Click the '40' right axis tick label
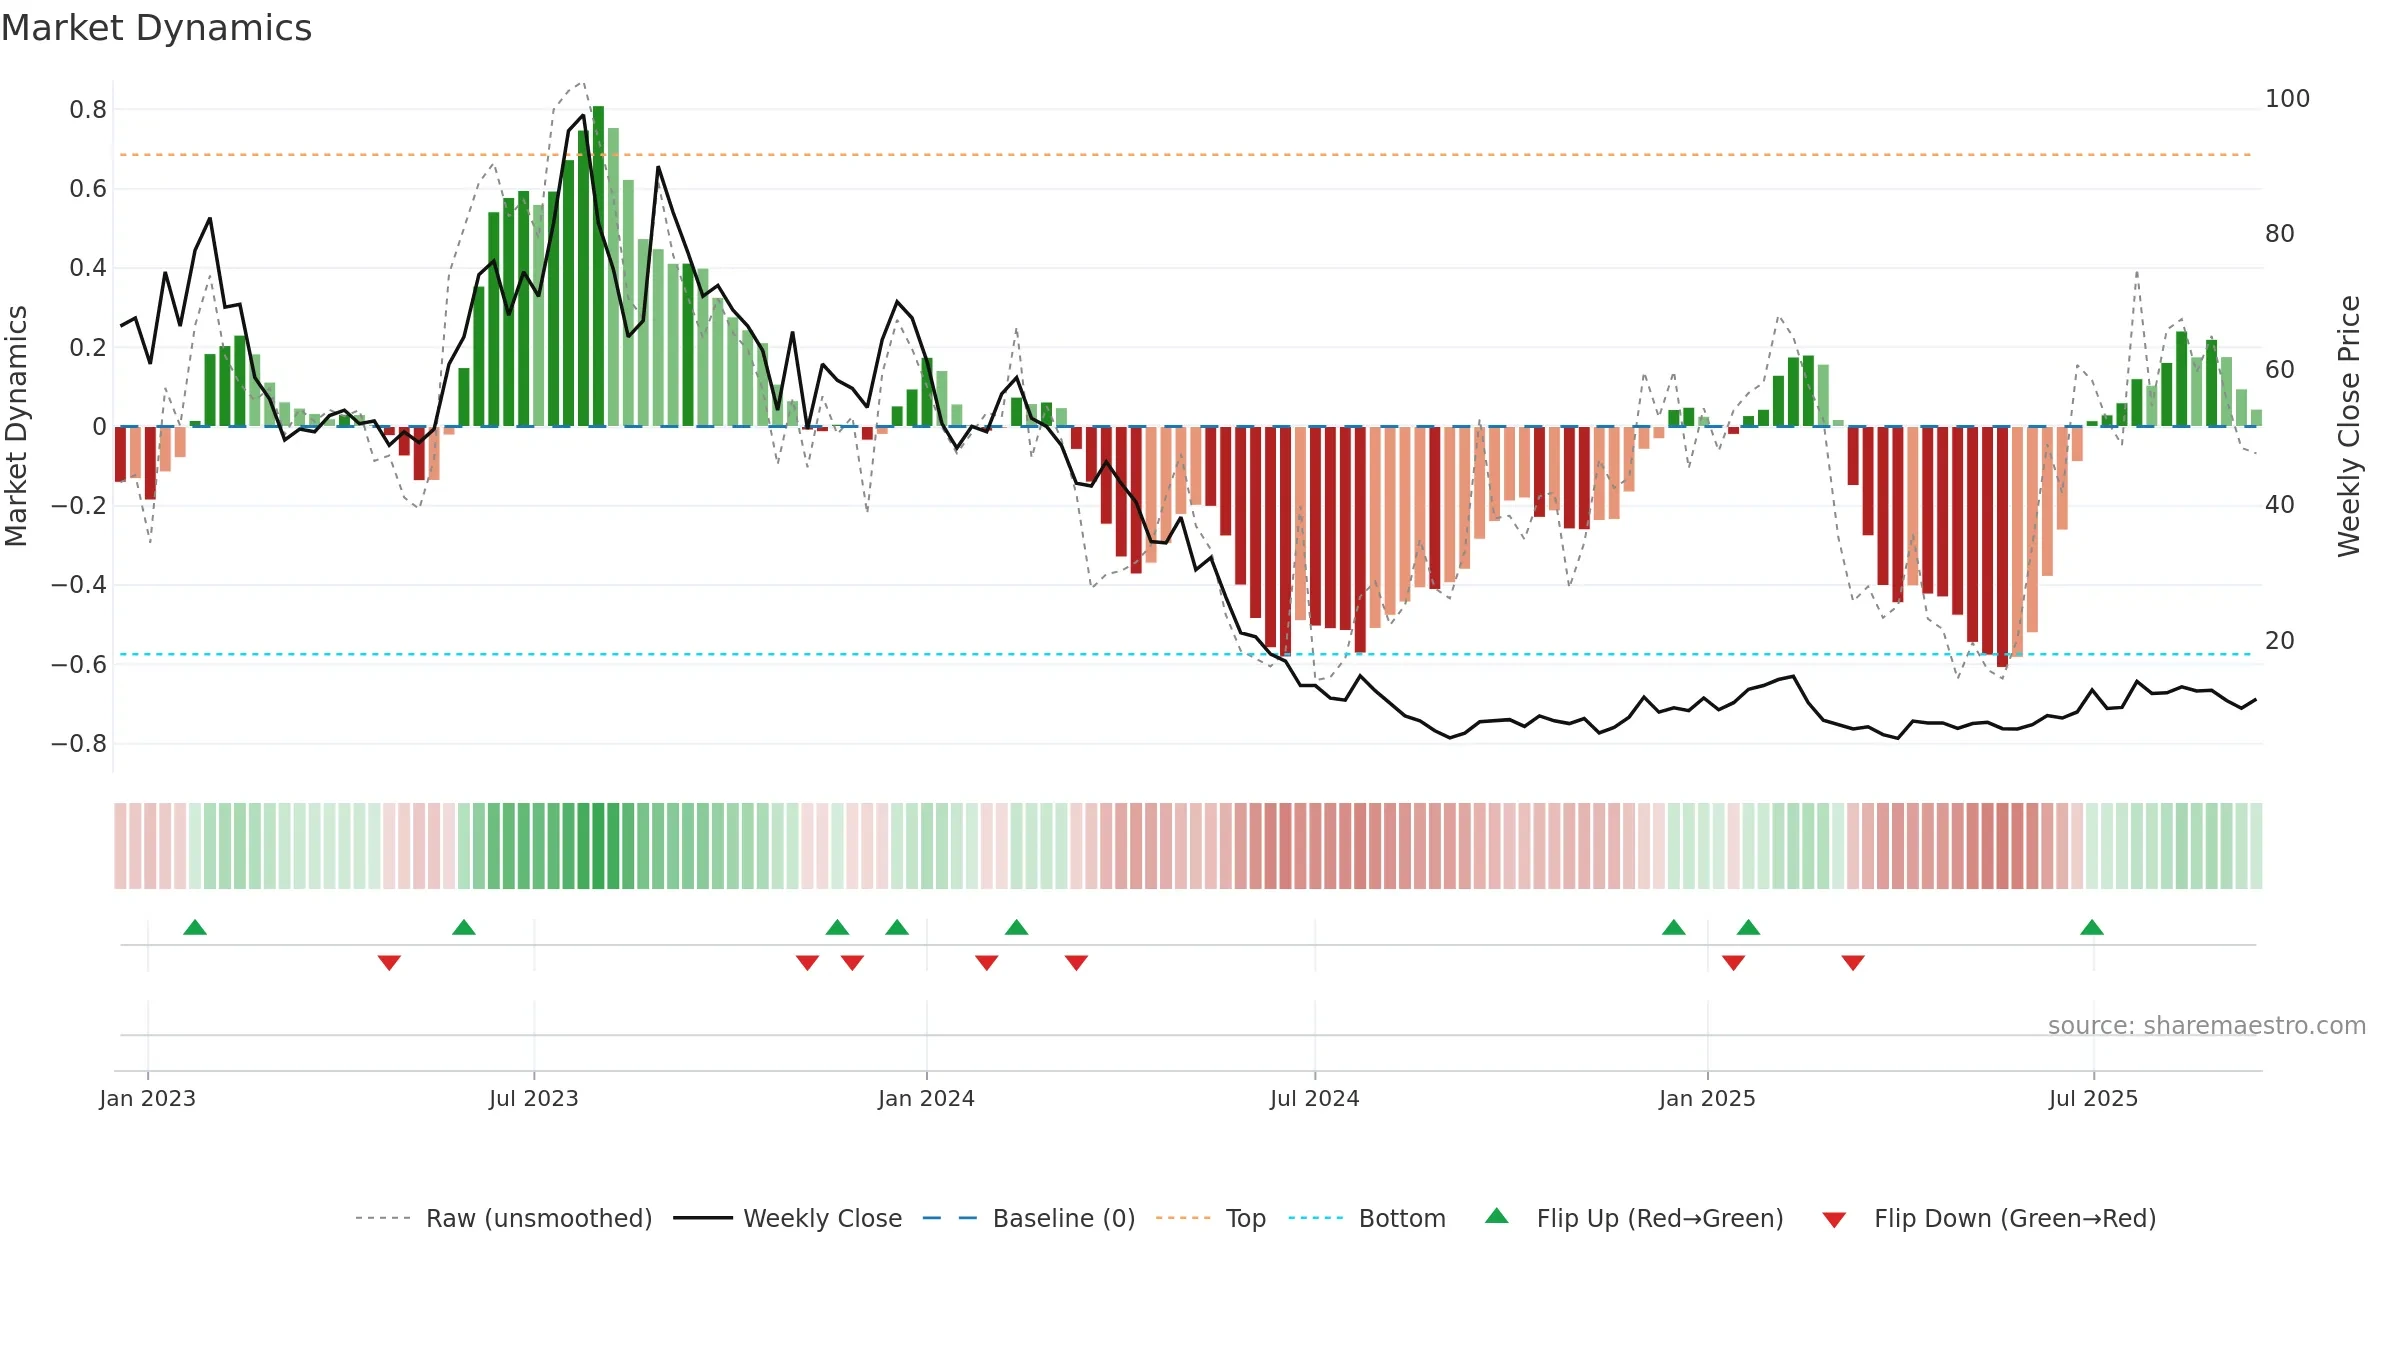2400x1350 pixels. click(x=2280, y=504)
